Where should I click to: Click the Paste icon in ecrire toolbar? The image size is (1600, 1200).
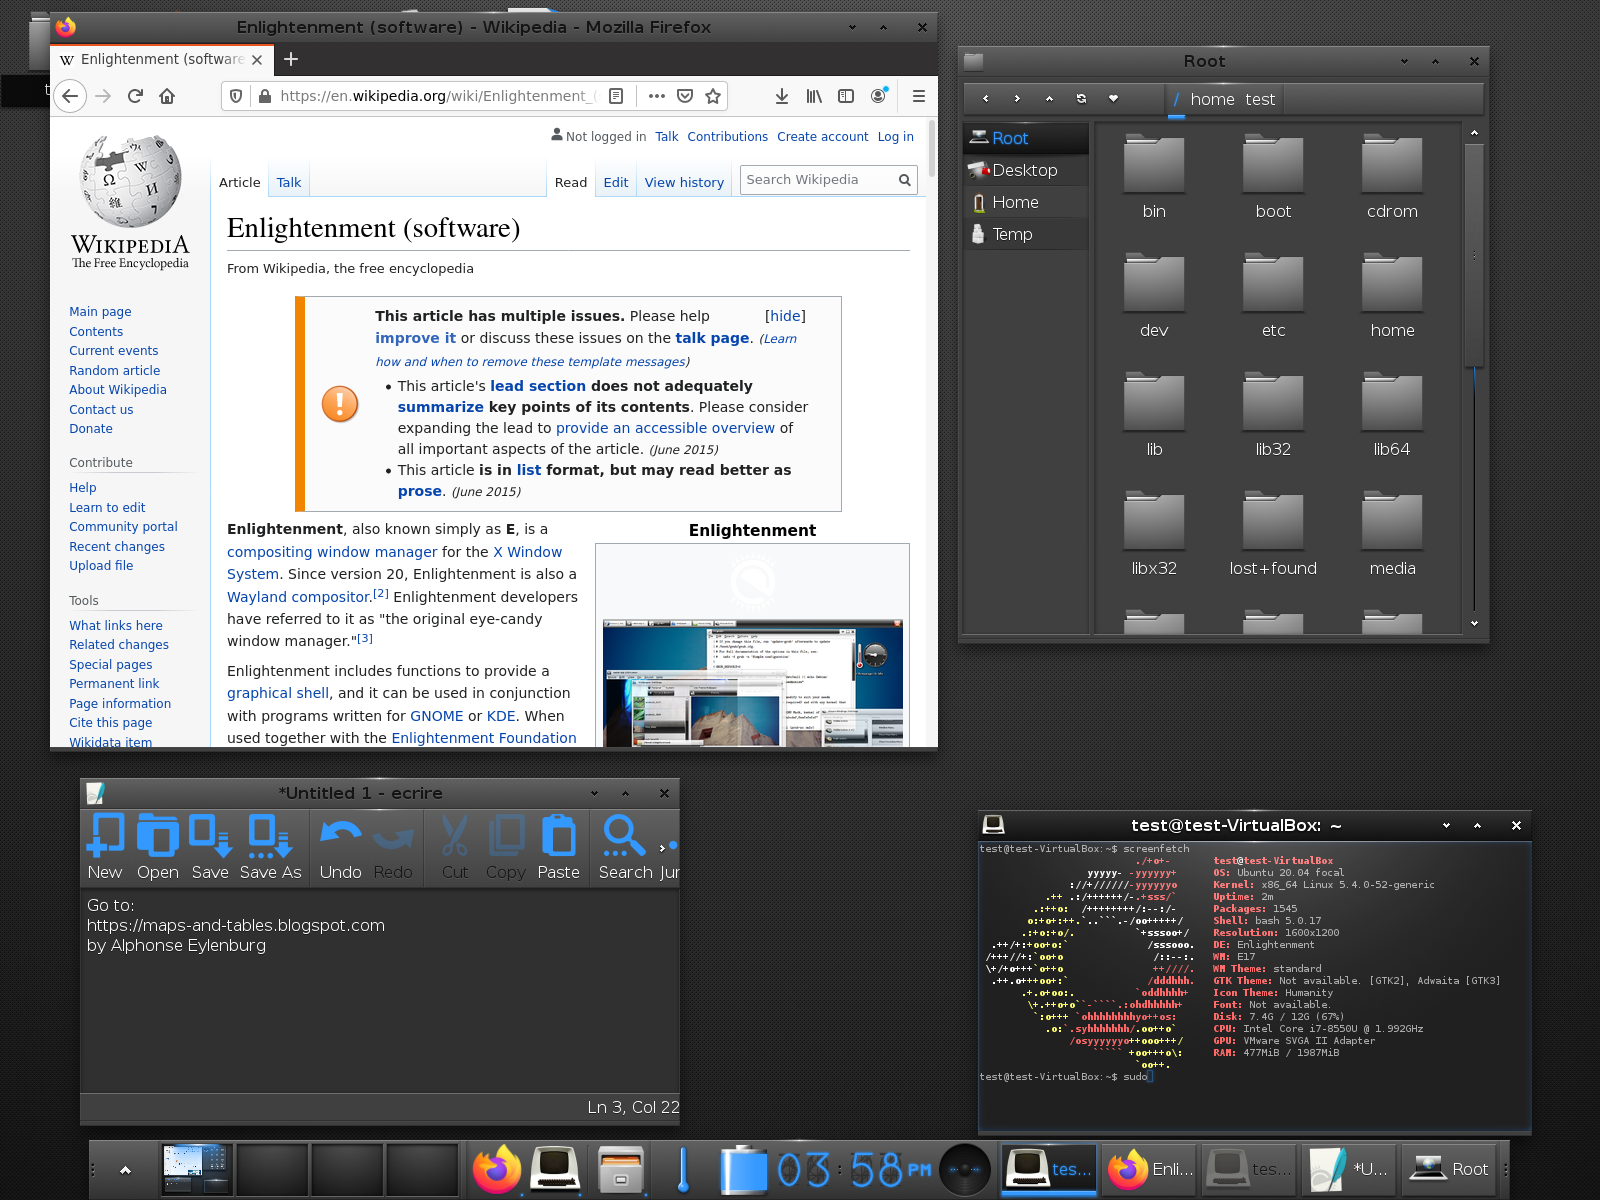coord(558,837)
